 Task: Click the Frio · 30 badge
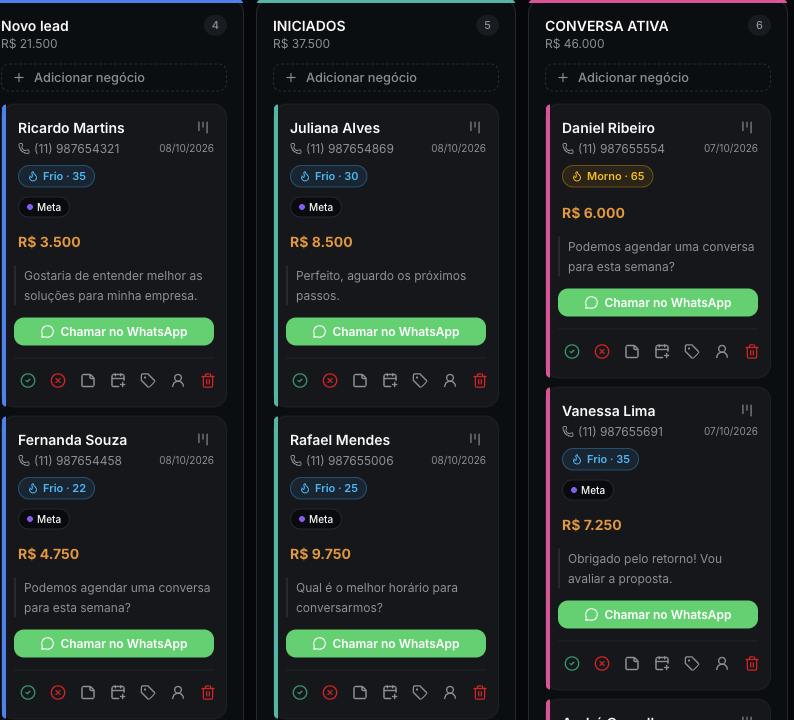[329, 176]
